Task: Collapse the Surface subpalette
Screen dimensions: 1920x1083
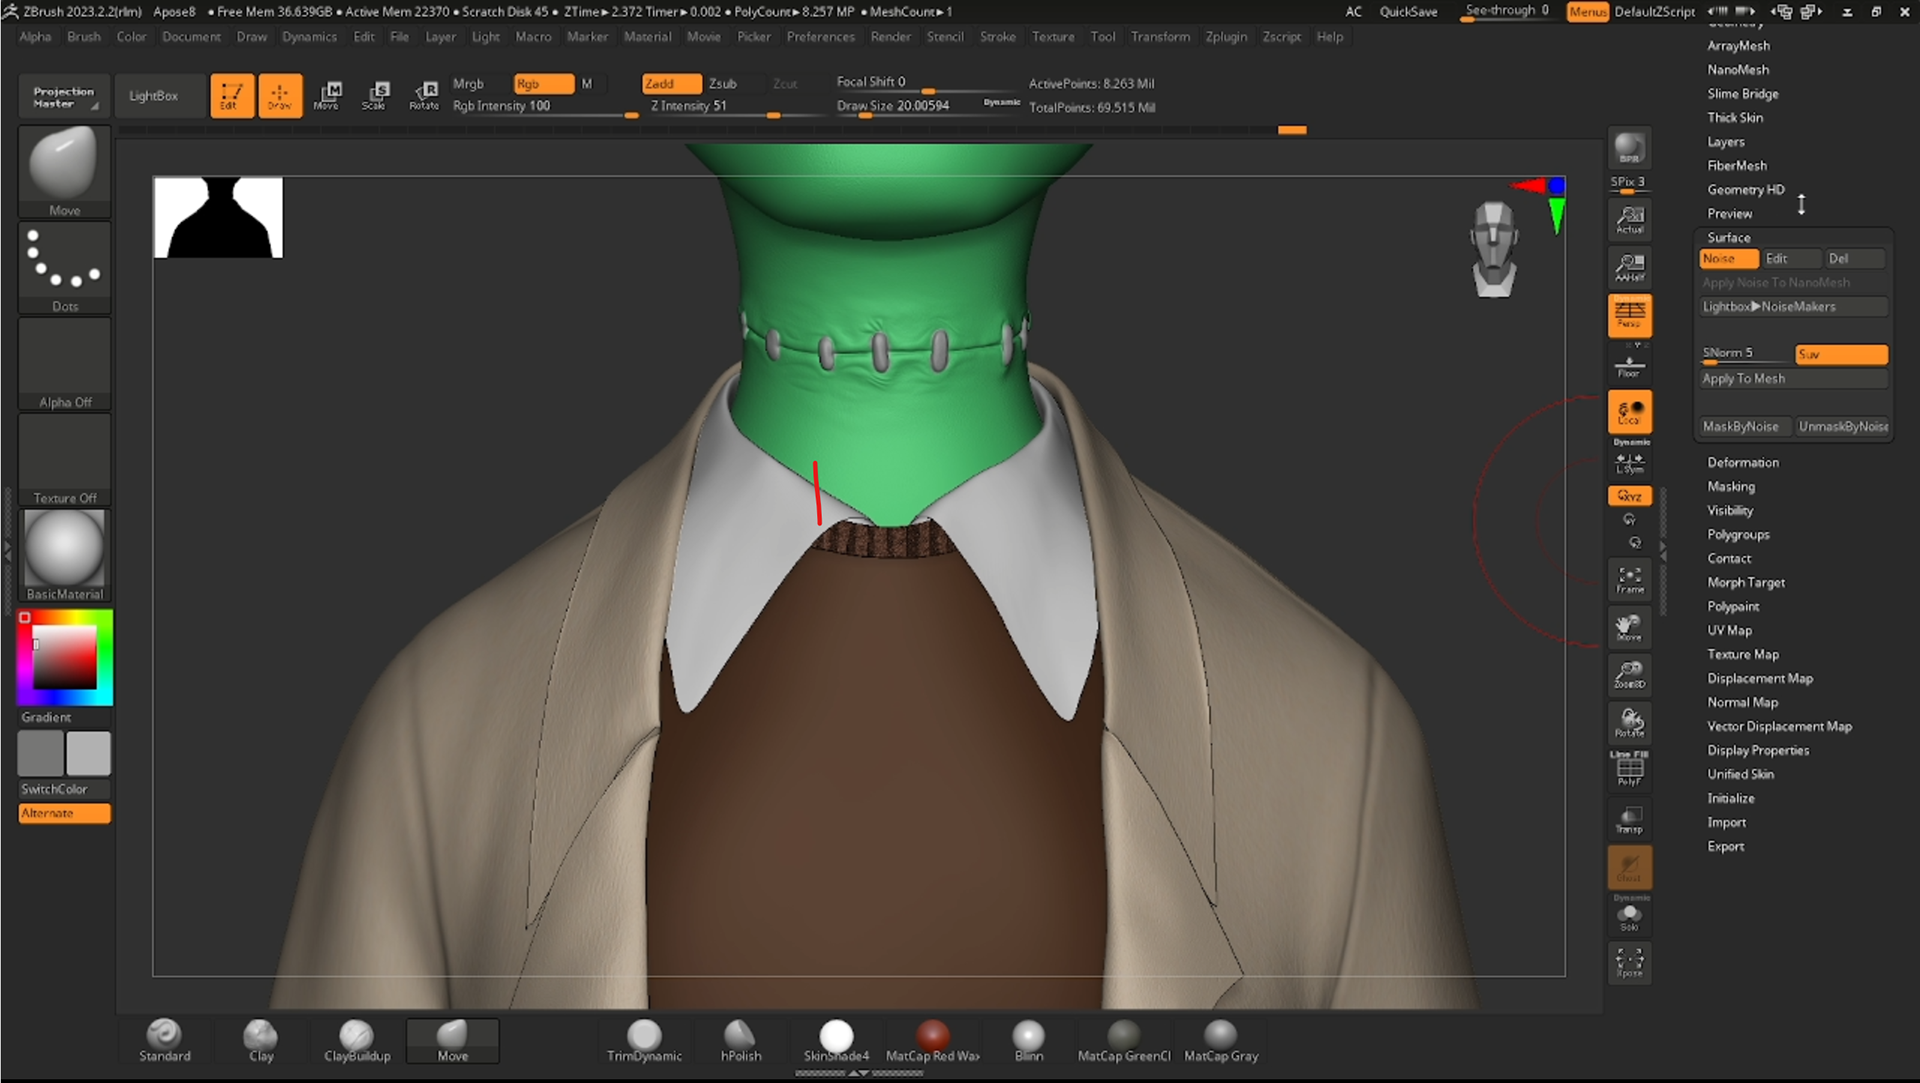Action: pyautogui.click(x=1728, y=237)
